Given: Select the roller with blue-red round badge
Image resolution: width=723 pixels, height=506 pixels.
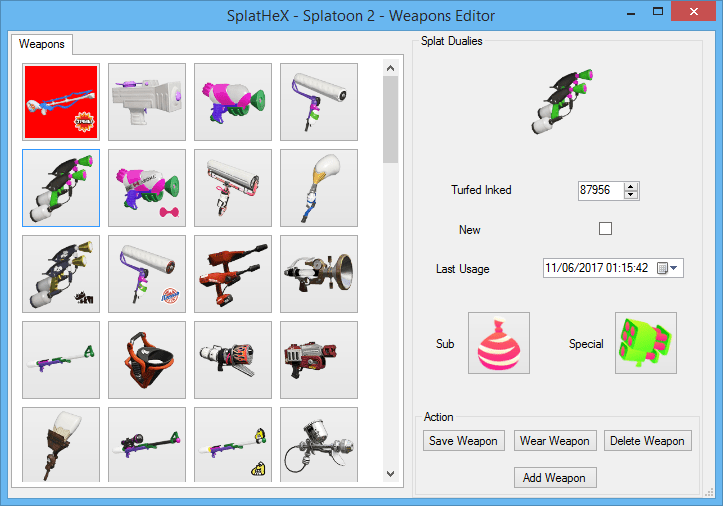Looking at the screenshot, I should [147, 274].
